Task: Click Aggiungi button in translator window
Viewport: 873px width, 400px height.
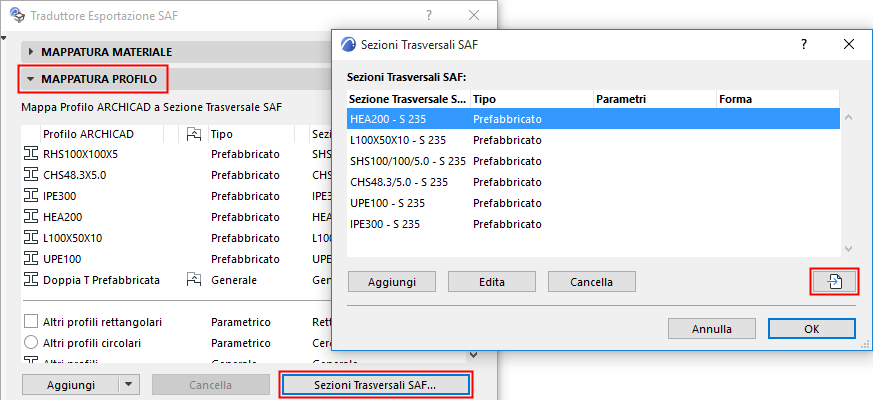Action: (71, 384)
